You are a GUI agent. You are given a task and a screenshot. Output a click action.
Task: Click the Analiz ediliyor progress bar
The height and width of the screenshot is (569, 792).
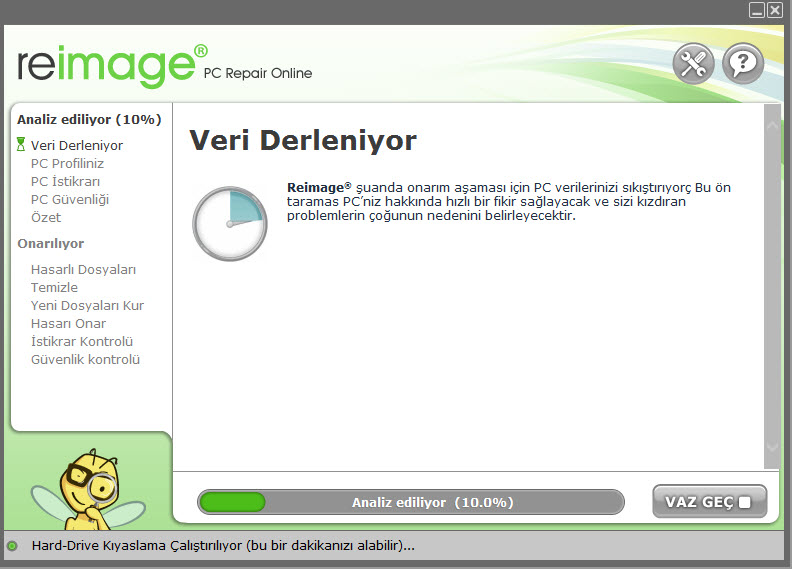411,502
